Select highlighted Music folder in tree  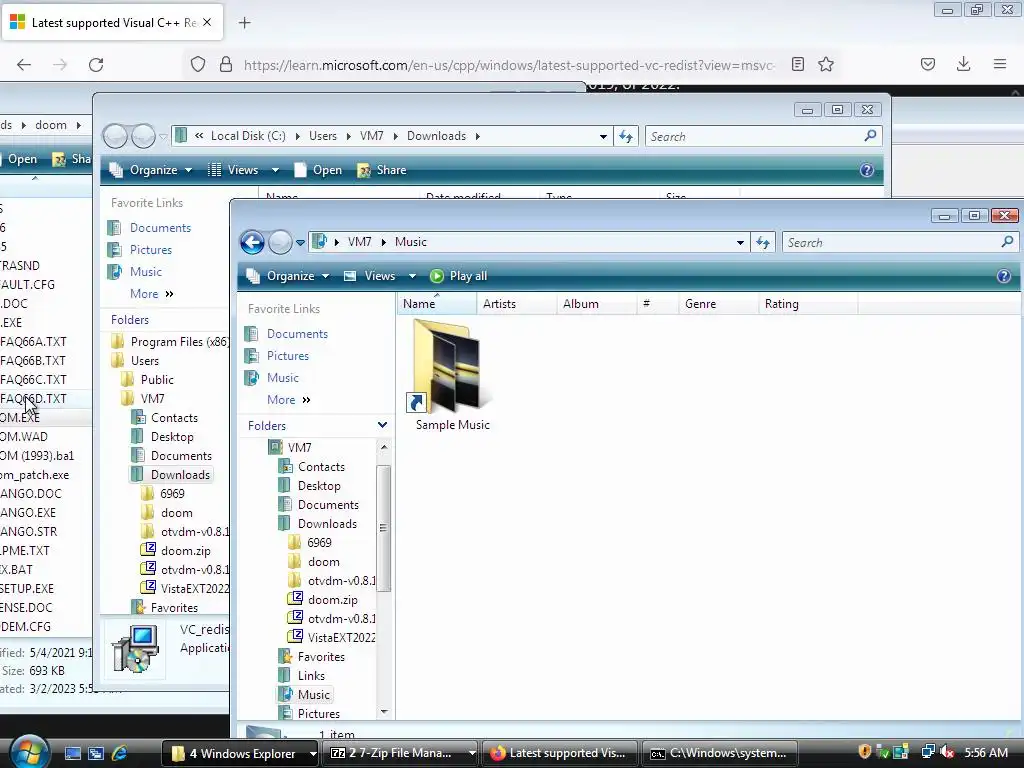313,695
